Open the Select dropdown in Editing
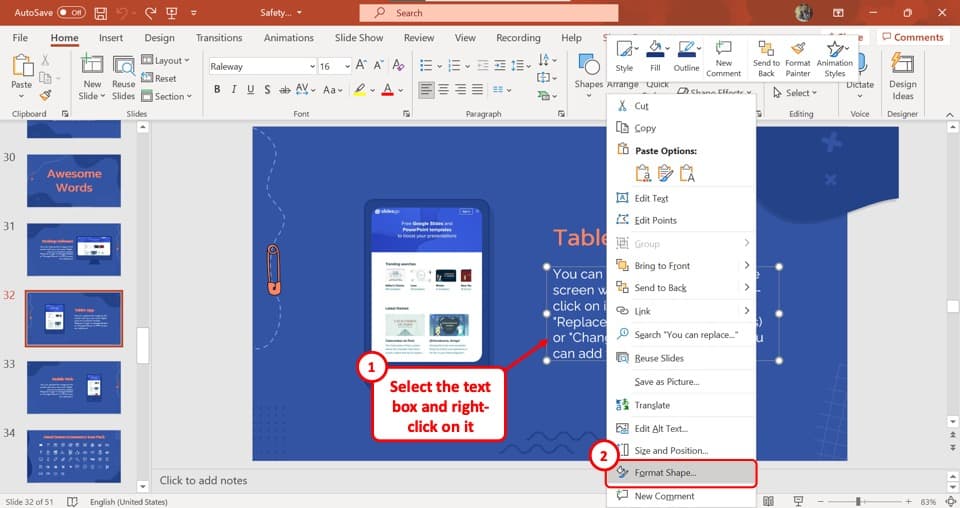The image size is (960, 508). [795, 92]
